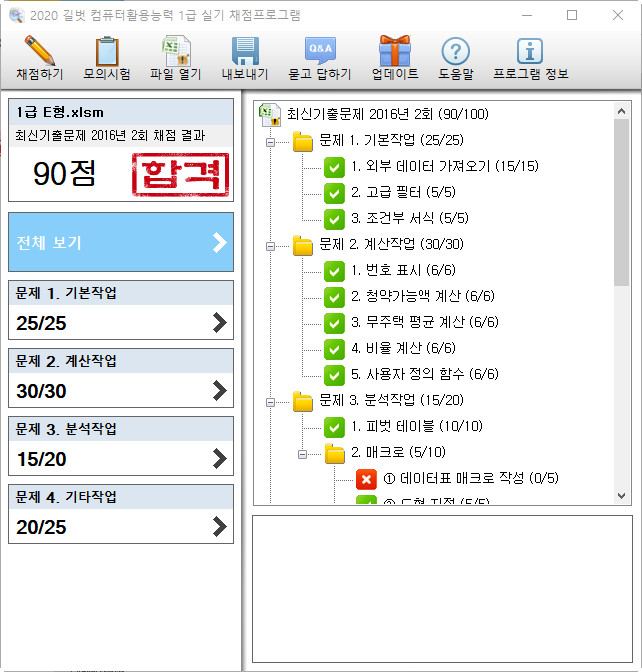Select 문제 4. 기타작업 20/25 panel
Screen dimensions: 642x672
(121, 514)
